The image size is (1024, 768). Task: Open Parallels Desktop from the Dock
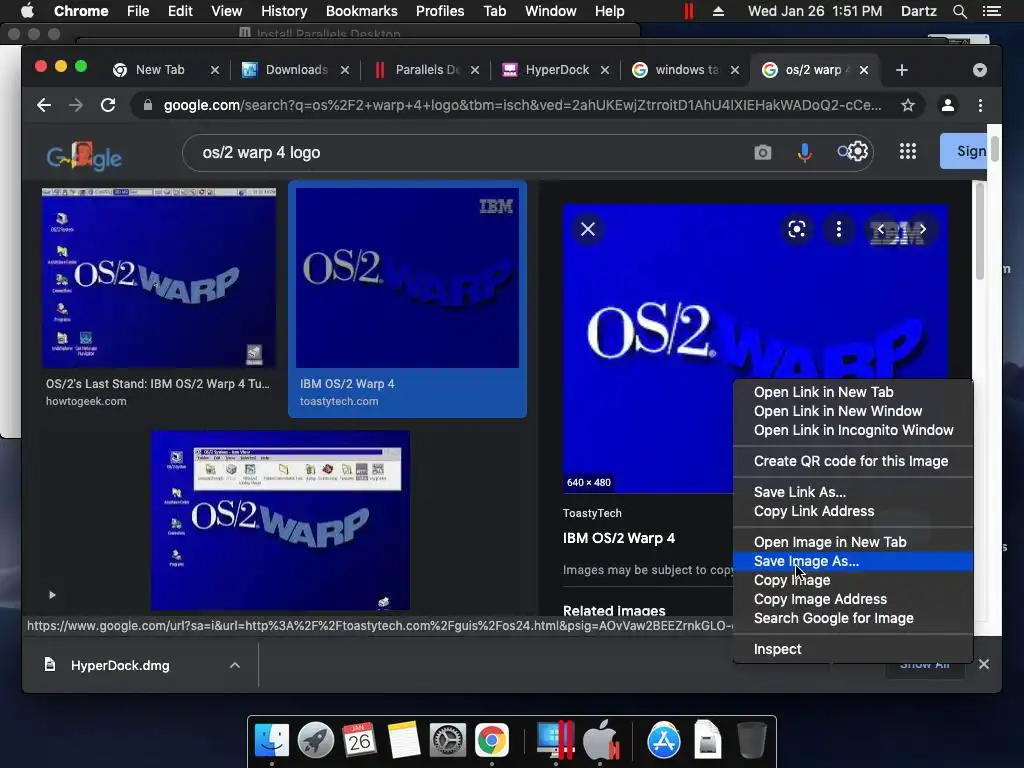tap(555, 740)
